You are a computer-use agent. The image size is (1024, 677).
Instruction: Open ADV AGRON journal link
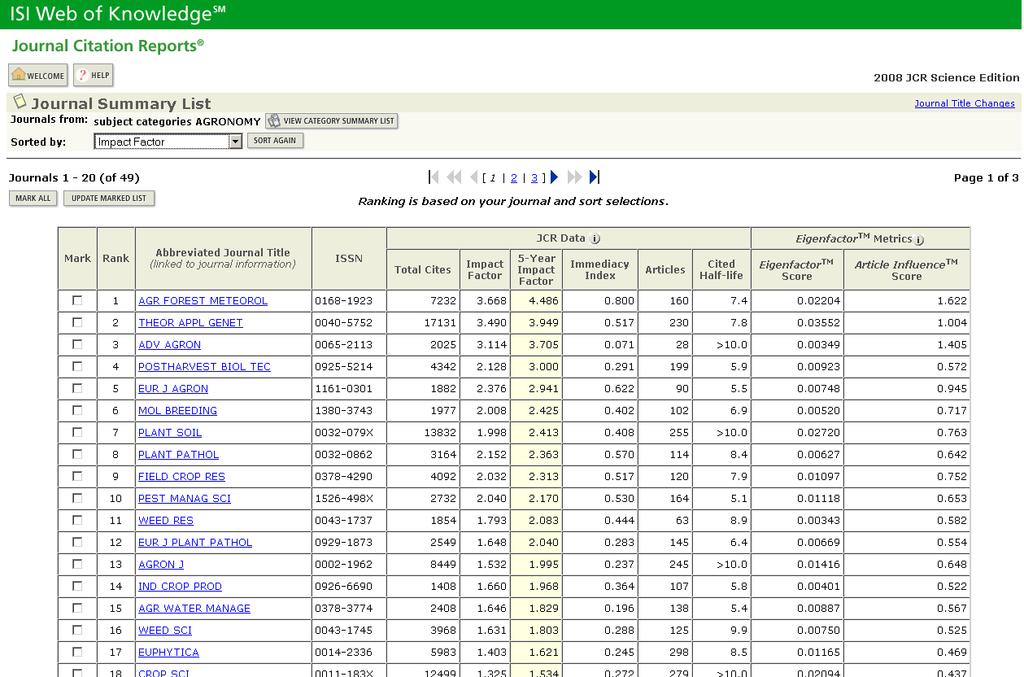[169, 345]
